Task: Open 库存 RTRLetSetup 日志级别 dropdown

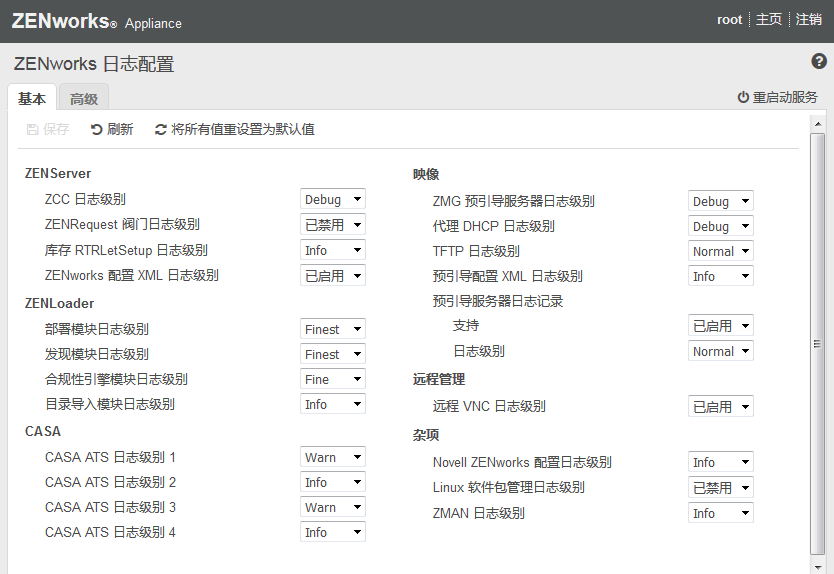Action: click(x=332, y=250)
